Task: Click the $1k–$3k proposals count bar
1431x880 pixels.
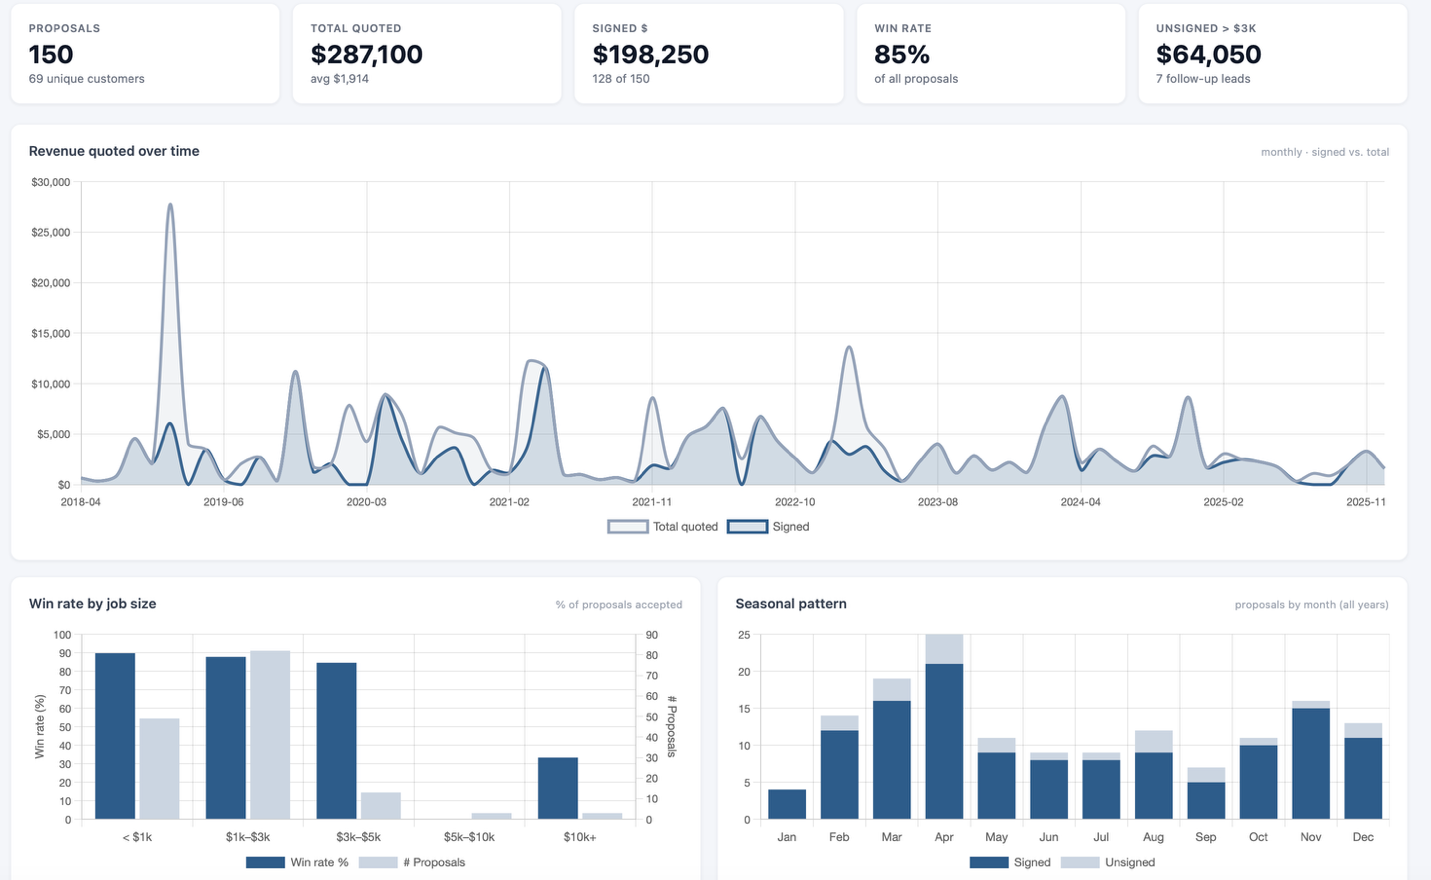Action: 270,735
